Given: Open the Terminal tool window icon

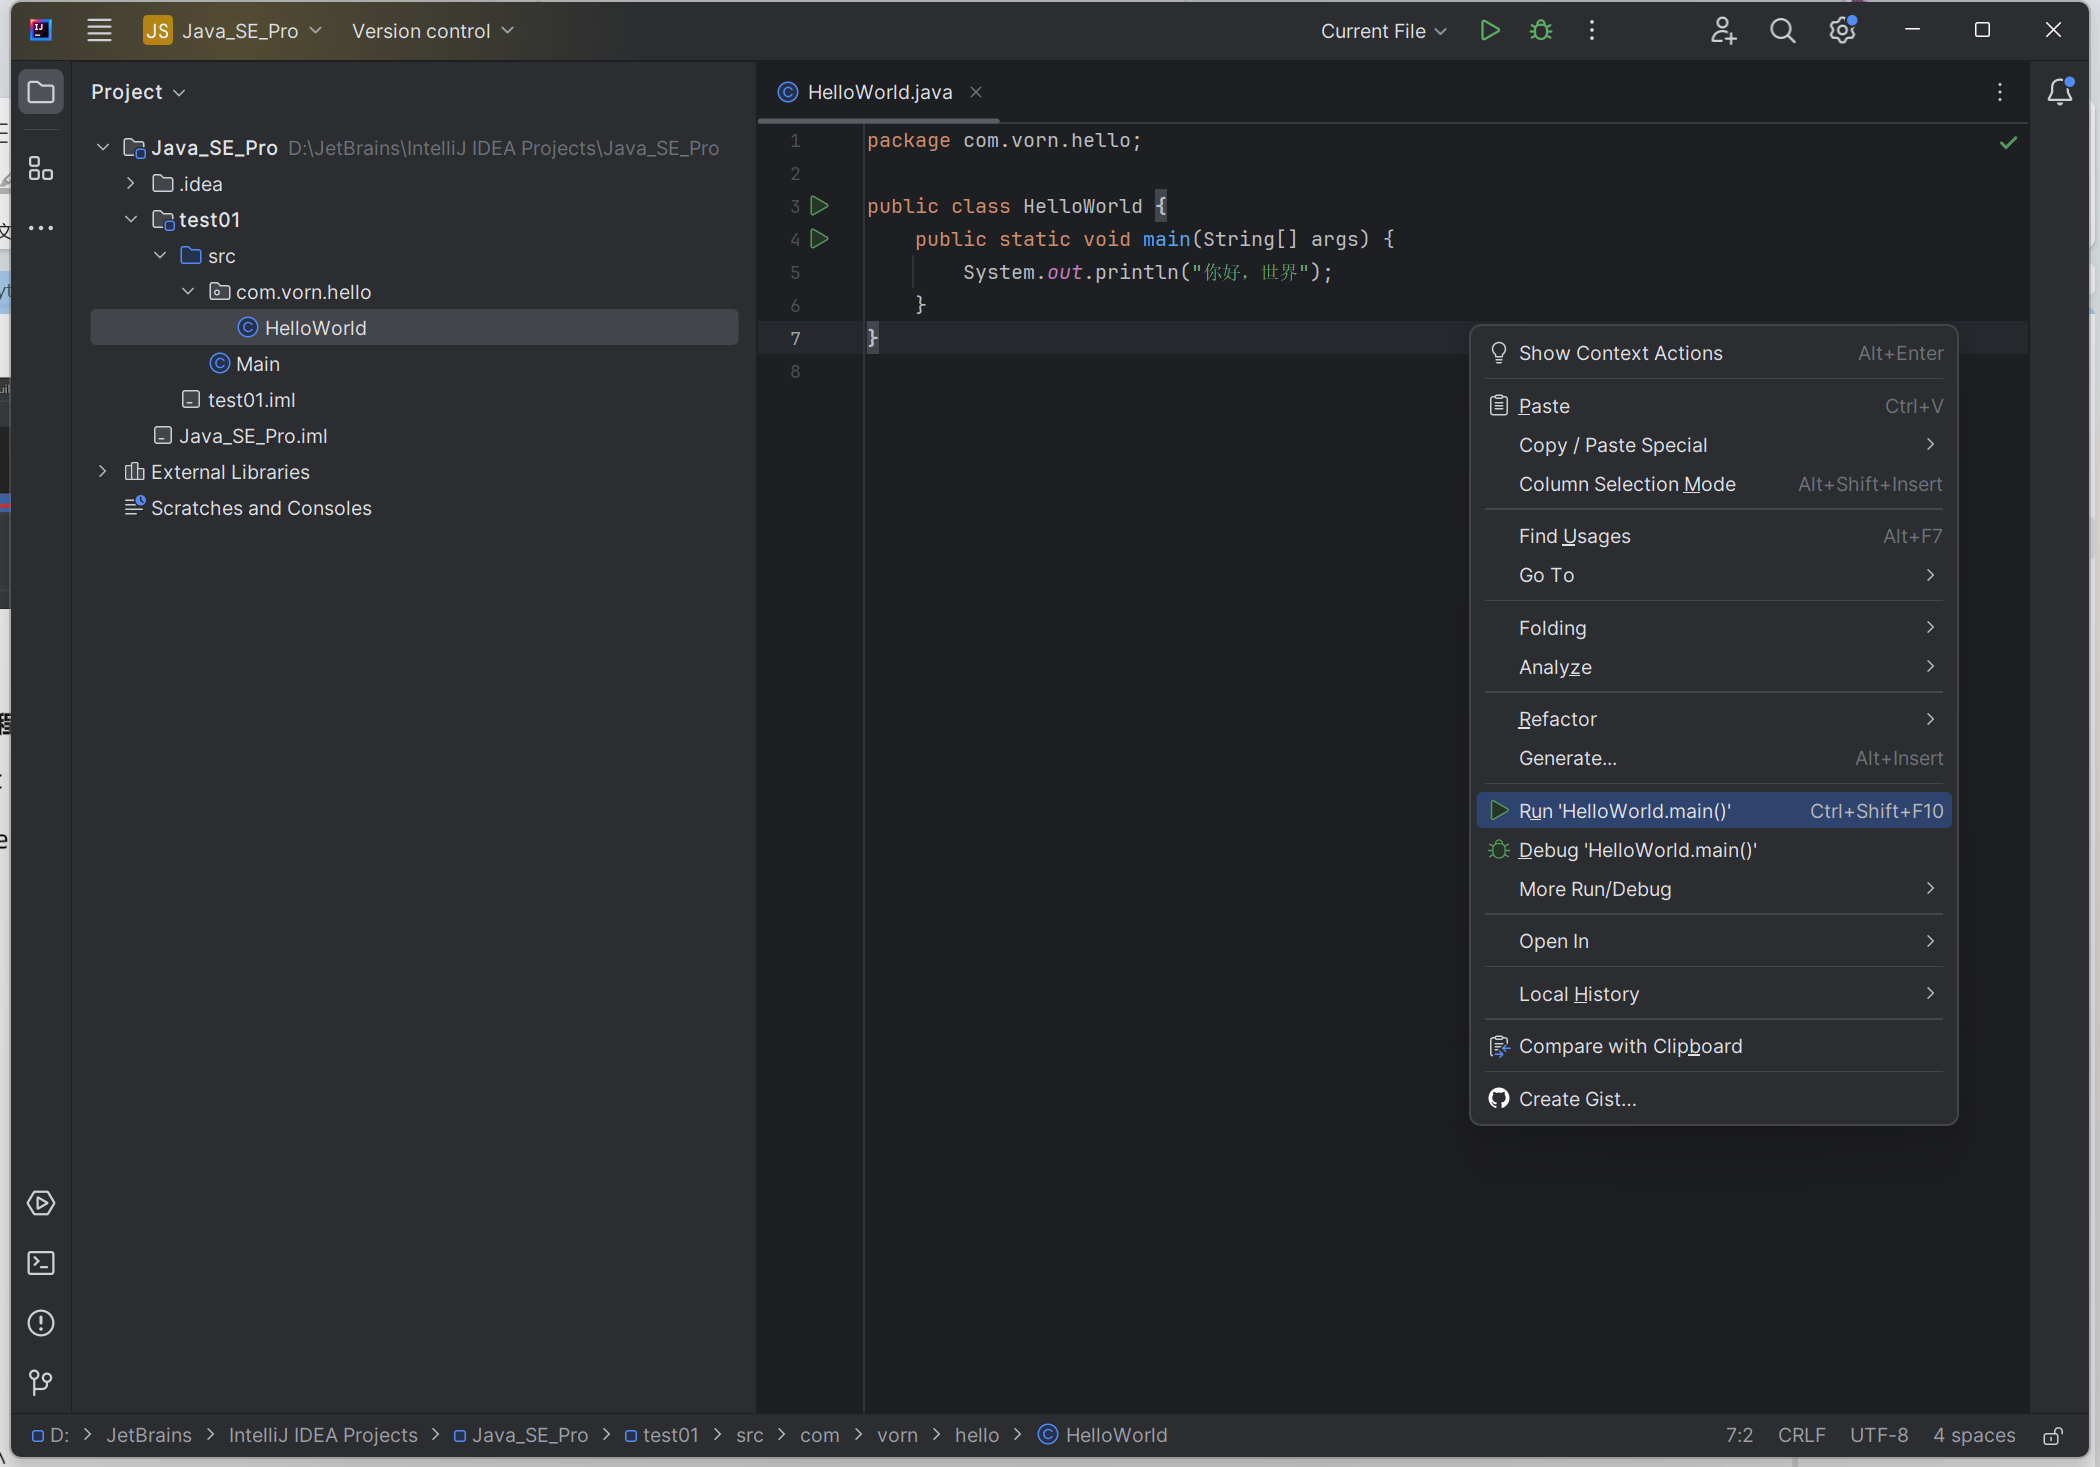Looking at the screenshot, I should (41, 1263).
